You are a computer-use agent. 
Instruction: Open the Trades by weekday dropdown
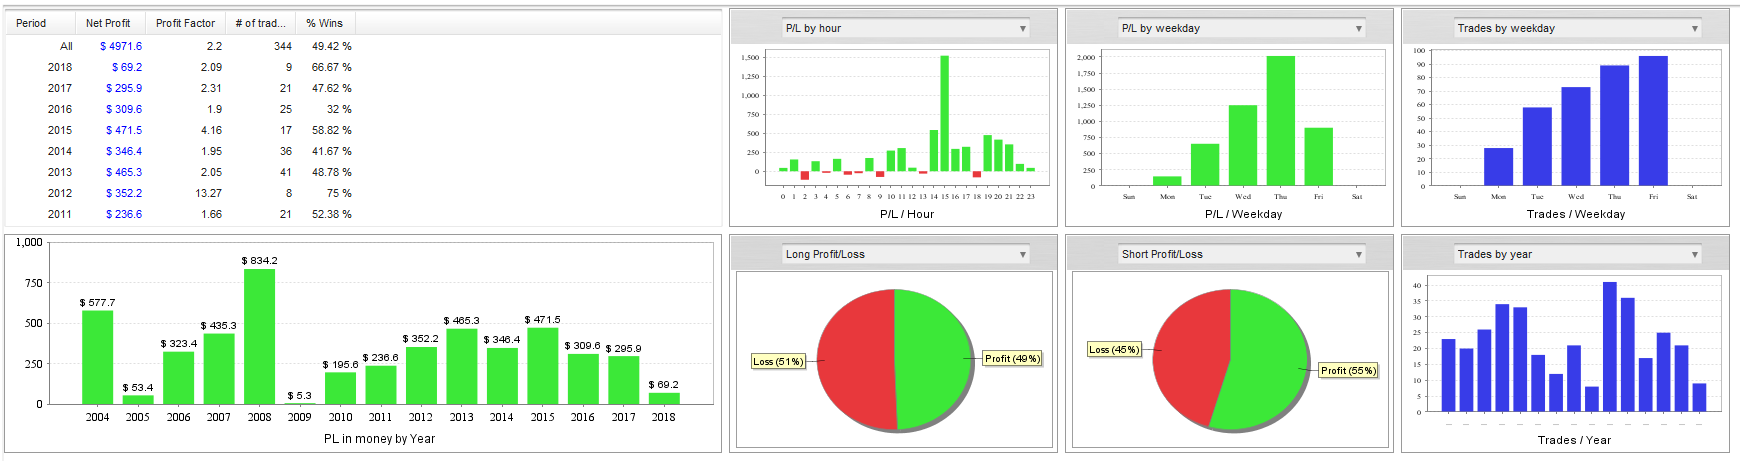click(x=1578, y=28)
